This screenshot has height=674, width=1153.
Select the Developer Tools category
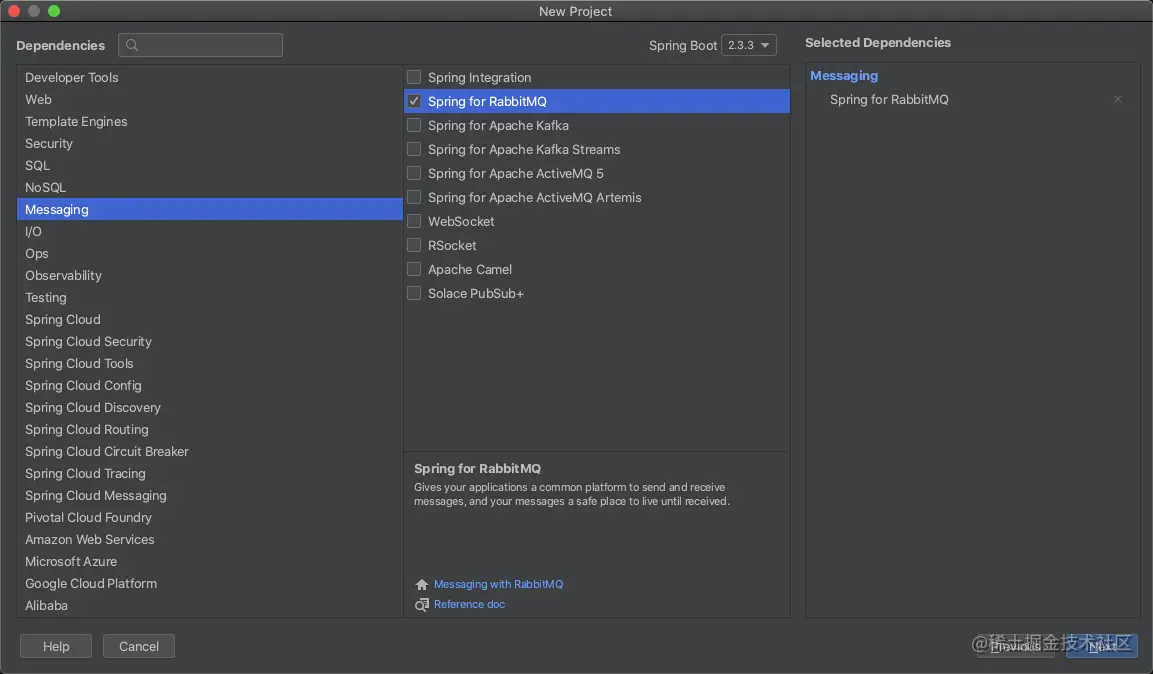(x=72, y=77)
